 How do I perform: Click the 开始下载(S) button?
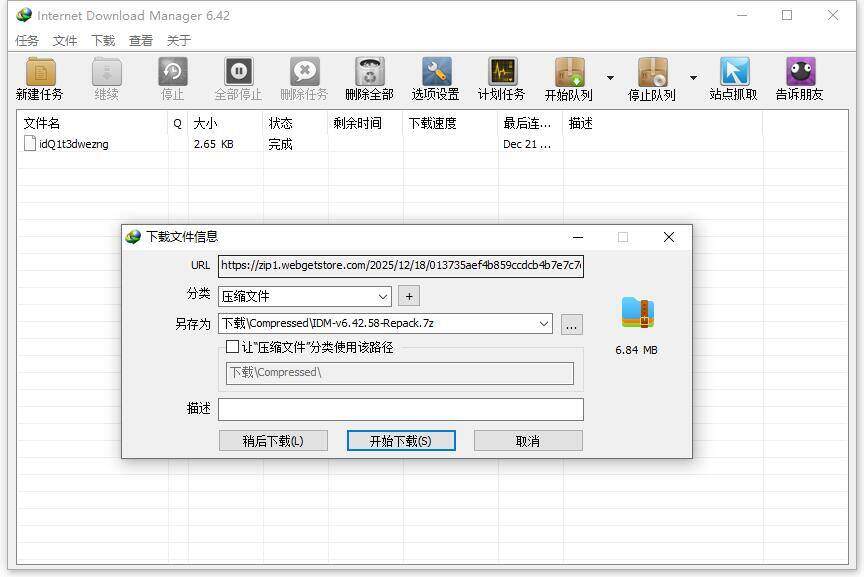coord(401,441)
